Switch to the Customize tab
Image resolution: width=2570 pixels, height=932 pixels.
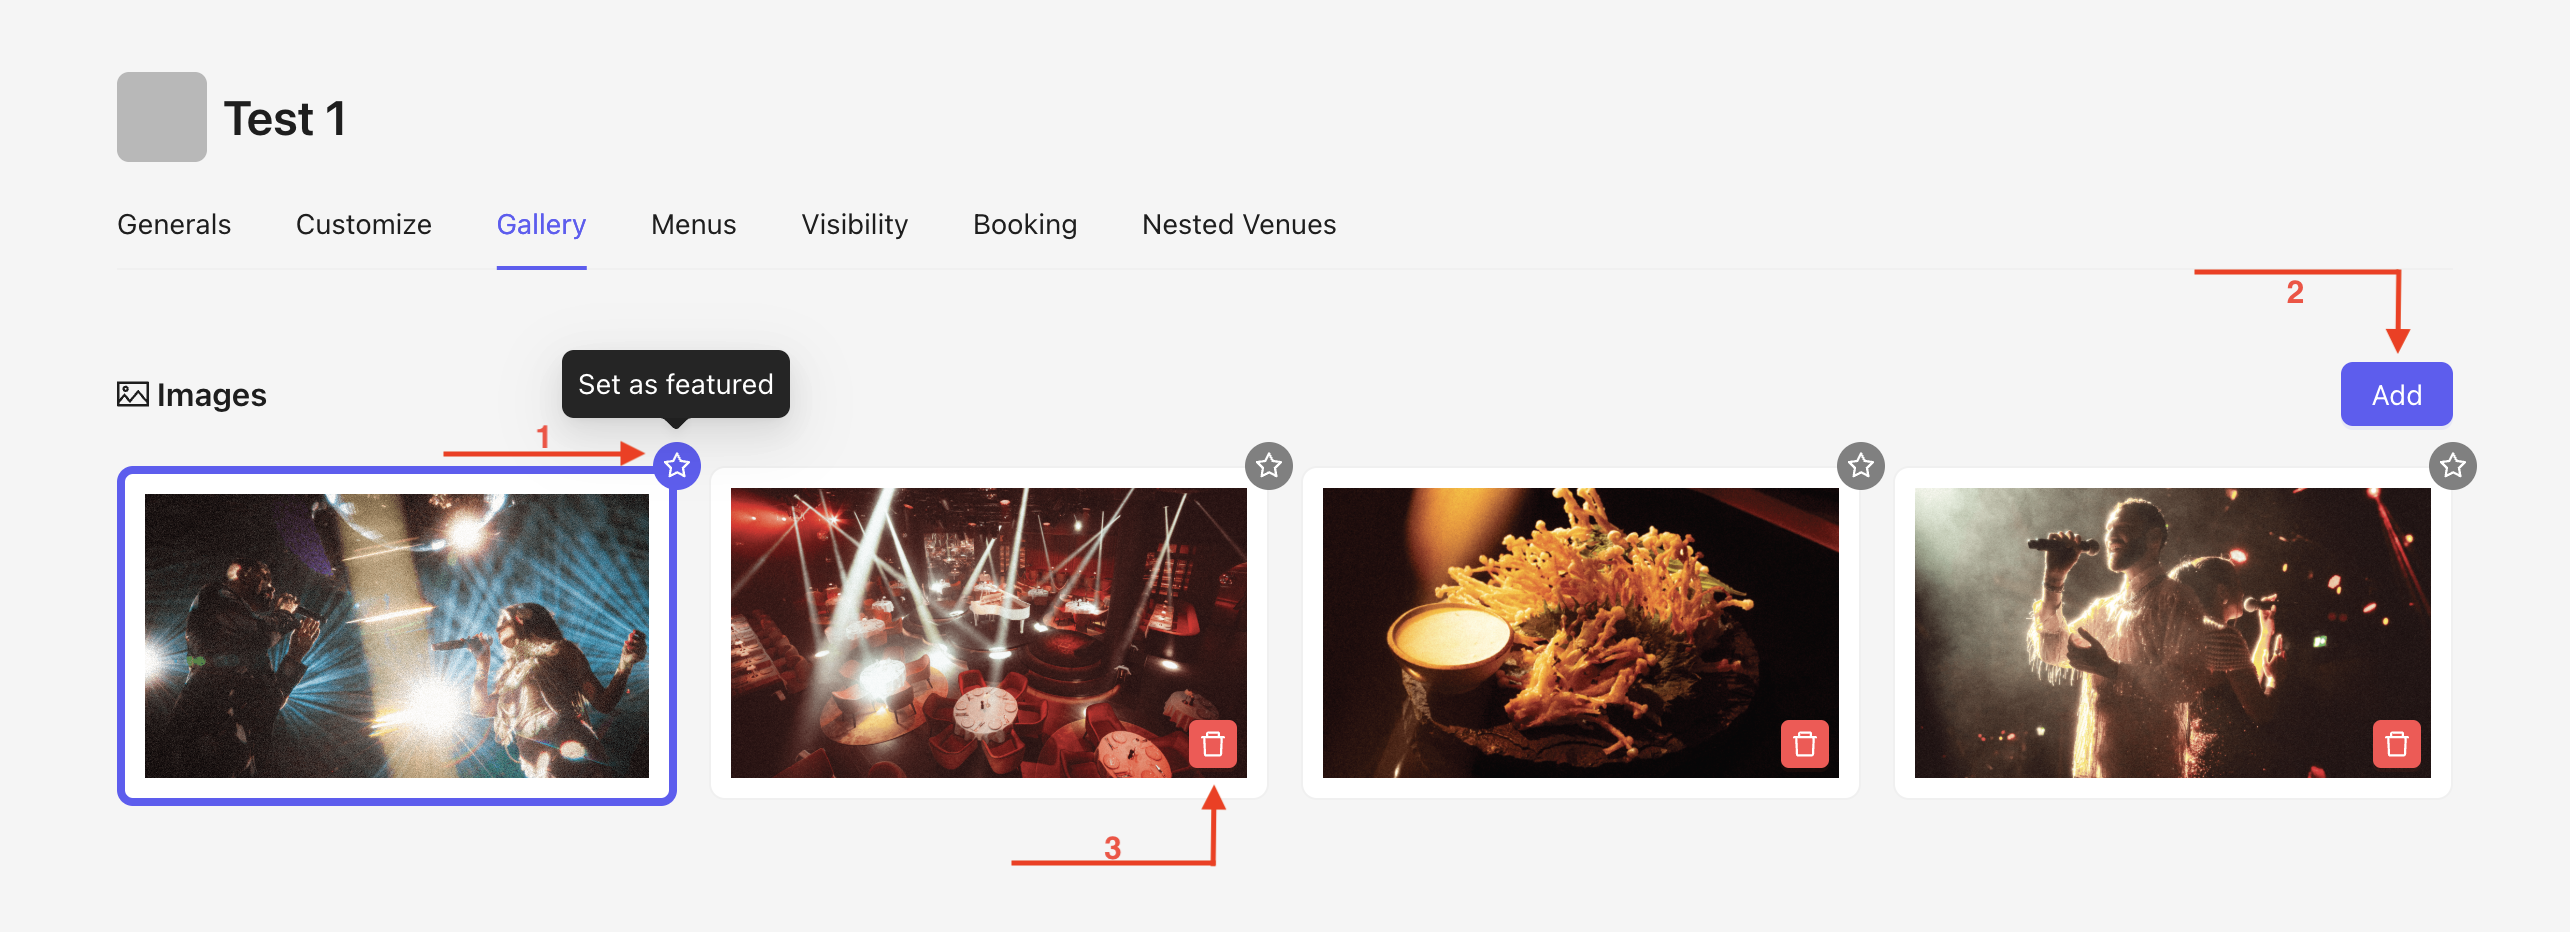pos(364,224)
